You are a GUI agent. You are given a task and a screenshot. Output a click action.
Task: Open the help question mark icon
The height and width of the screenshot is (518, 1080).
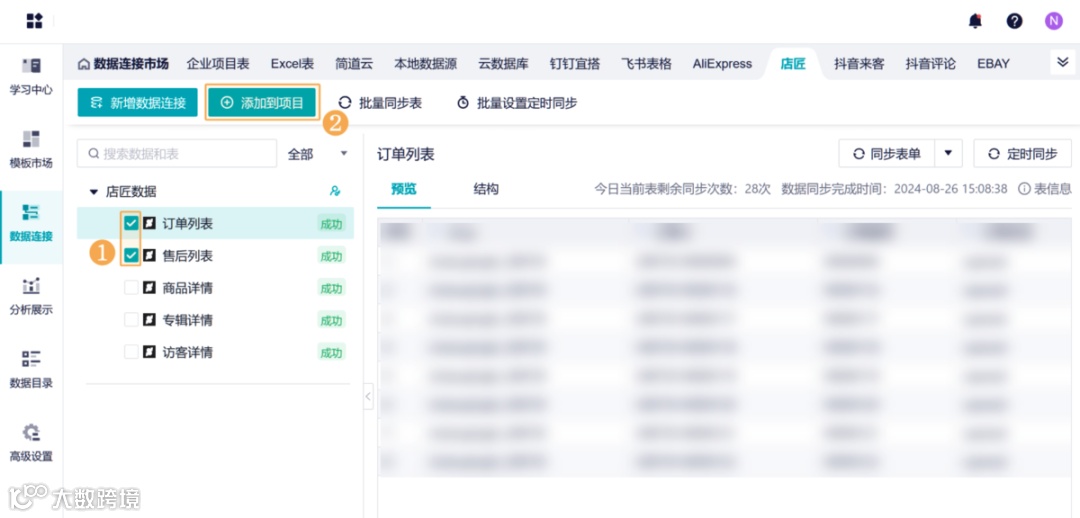point(1015,21)
